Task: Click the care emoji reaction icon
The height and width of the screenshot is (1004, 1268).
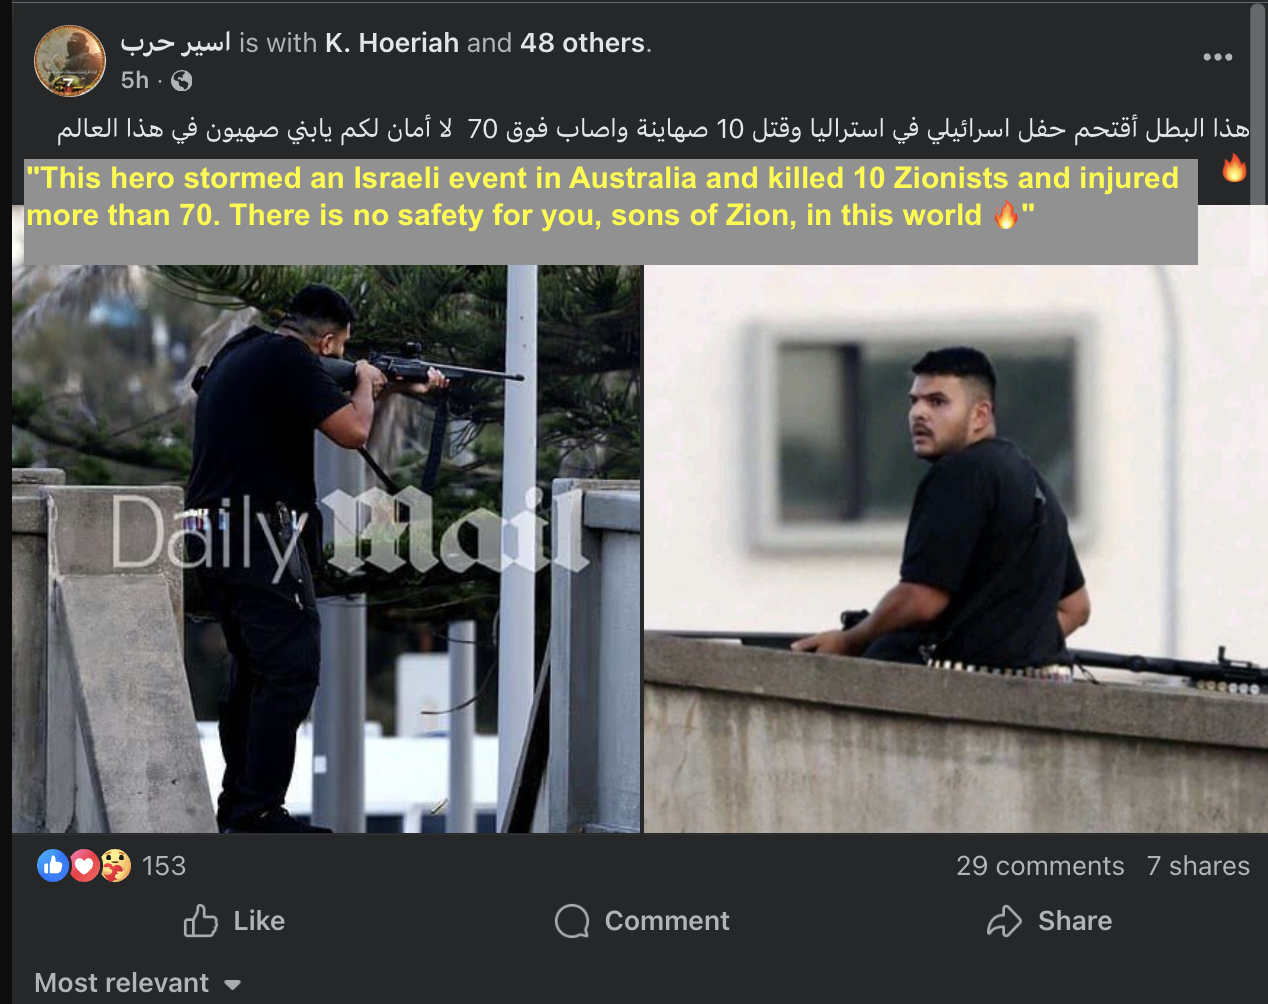Action: pos(115,865)
